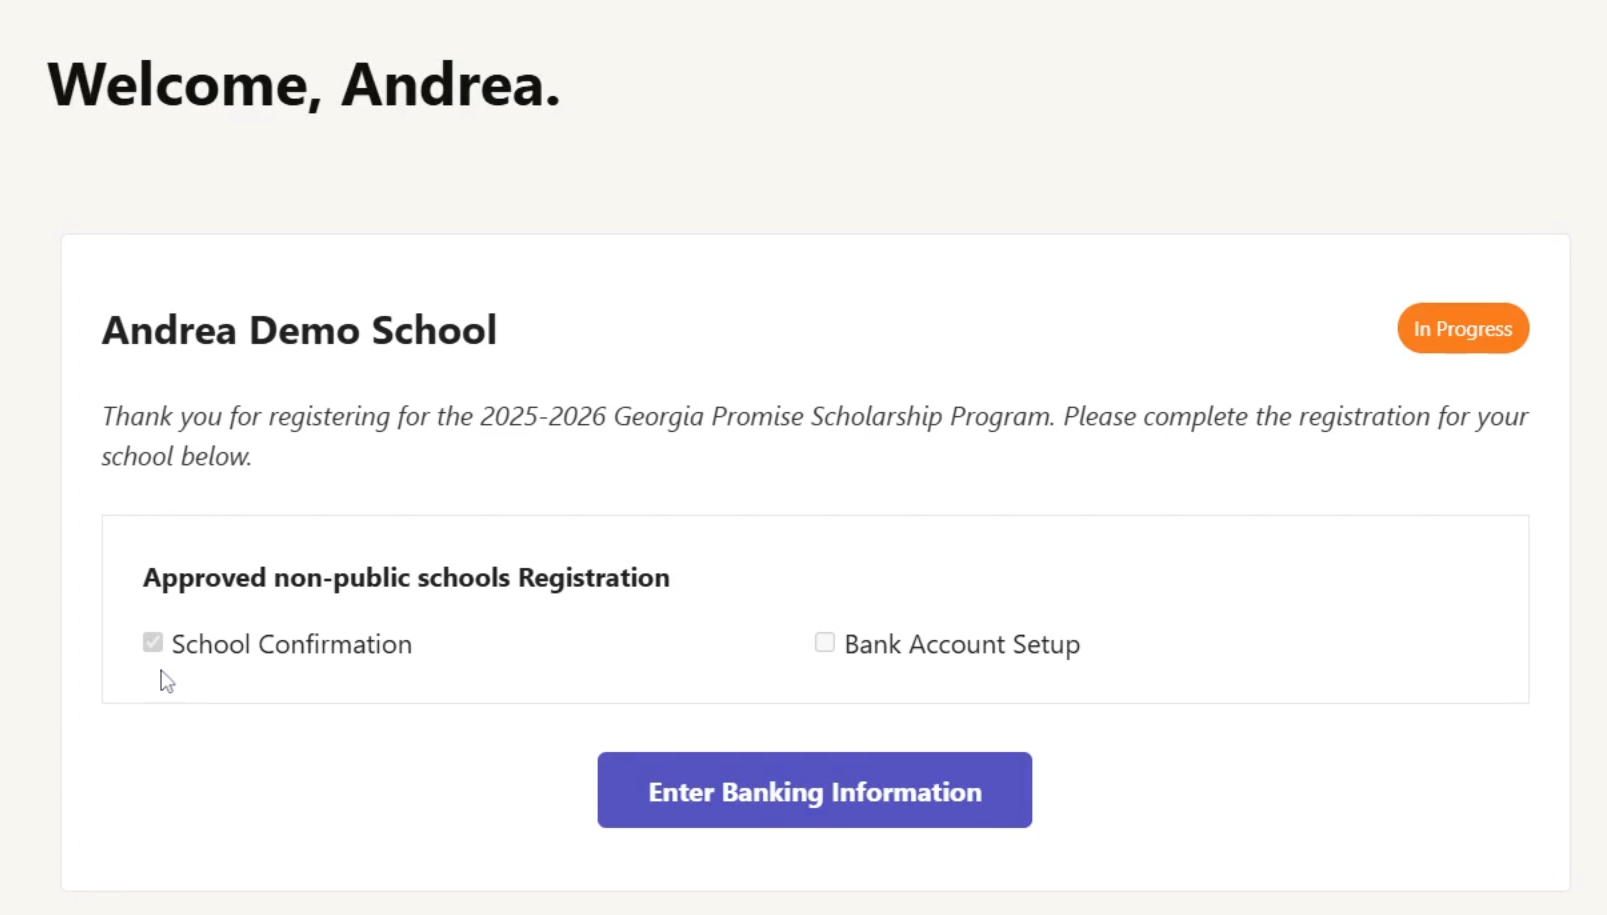1607x915 pixels.
Task: Click the word "Setup" in Bank Account Setup
Action: pyautogui.click(x=1046, y=644)
